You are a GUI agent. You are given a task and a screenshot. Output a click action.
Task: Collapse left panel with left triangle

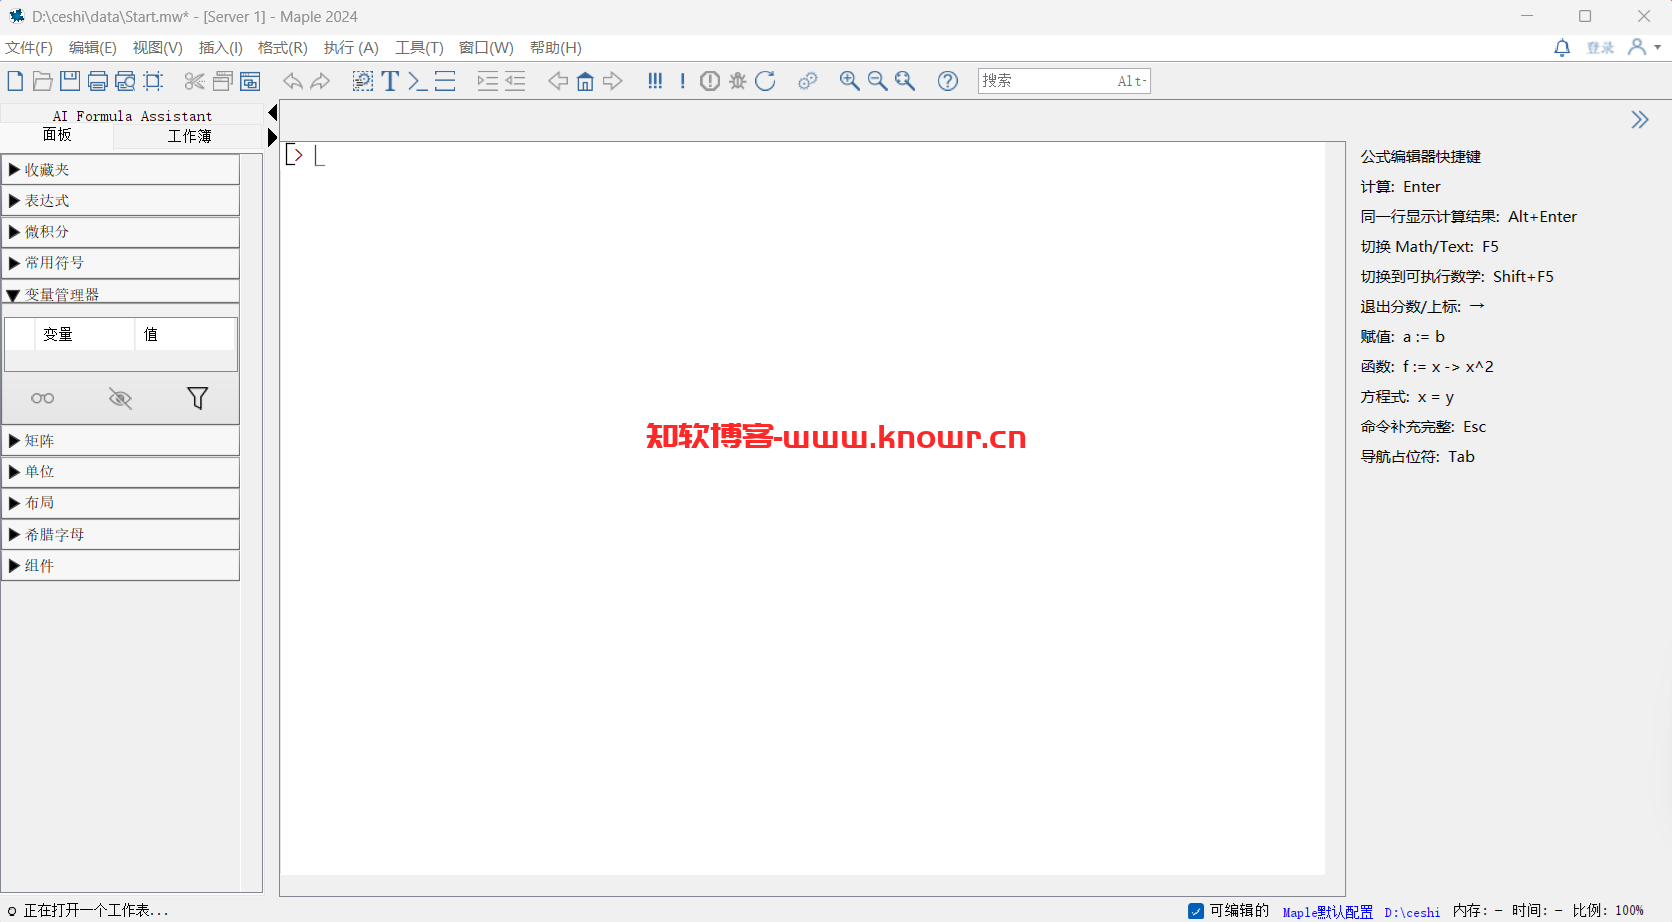(x=272, y=113)
